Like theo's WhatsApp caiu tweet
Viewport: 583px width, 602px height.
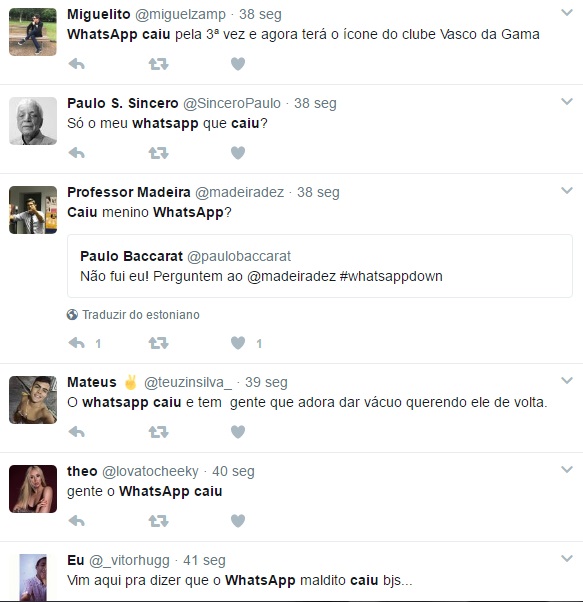click(238, 521)
